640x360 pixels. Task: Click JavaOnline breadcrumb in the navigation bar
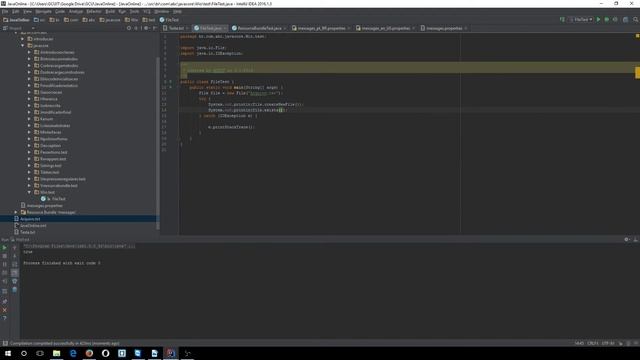click(16, 20)
